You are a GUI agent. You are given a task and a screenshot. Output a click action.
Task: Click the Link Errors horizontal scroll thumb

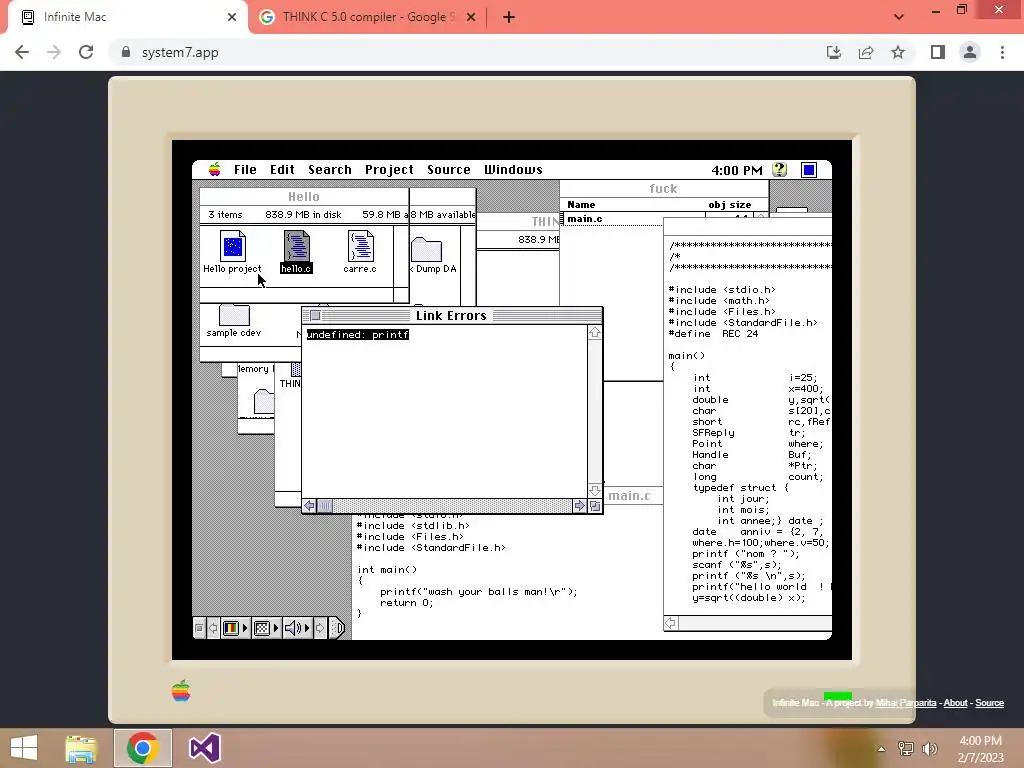325,505
